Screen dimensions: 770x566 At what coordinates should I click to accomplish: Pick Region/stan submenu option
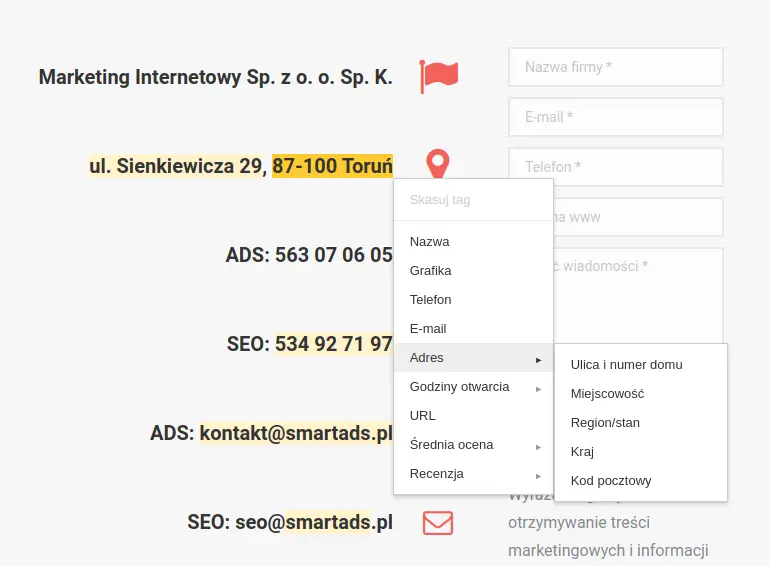point(605,423)
